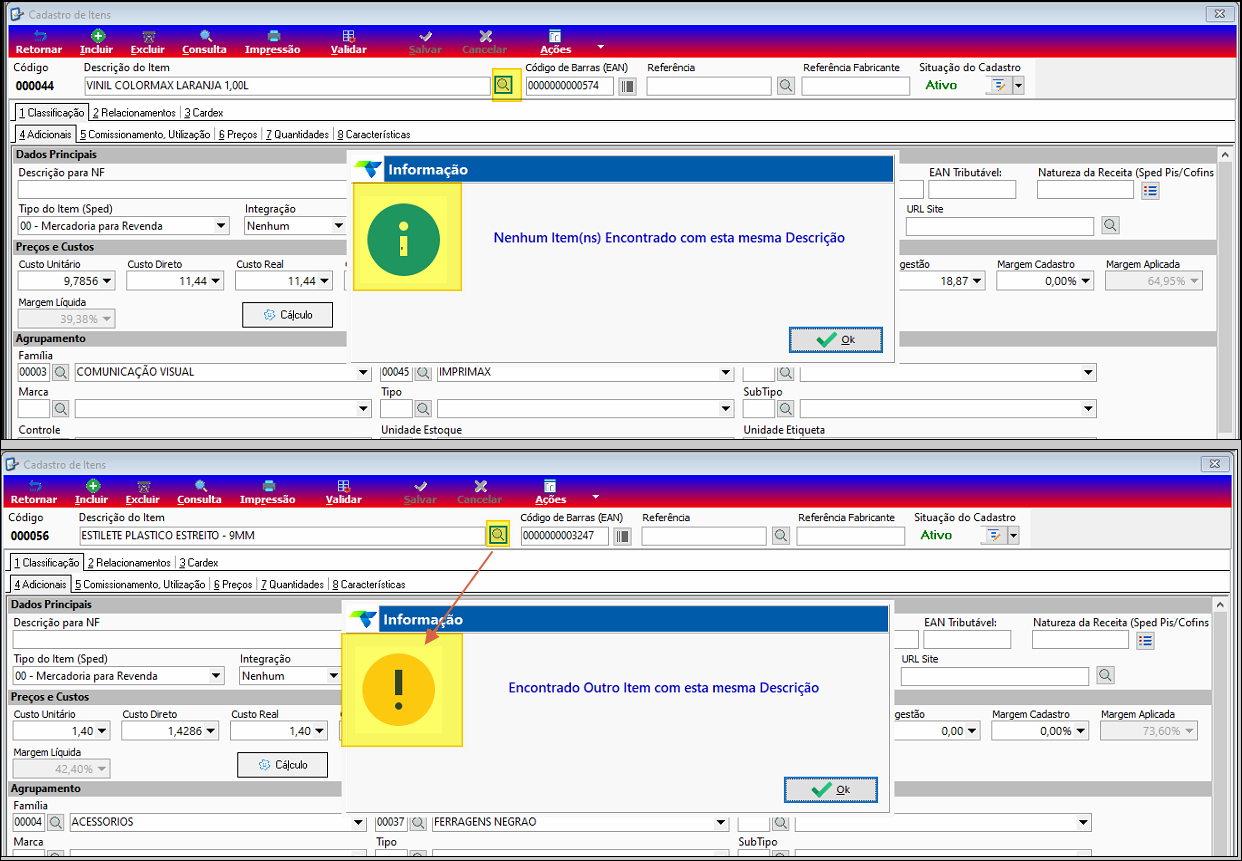Click Ok on 'Encontrado Outro Item' dialog
Screen dimensions: 1242x861
click(831, 790)
